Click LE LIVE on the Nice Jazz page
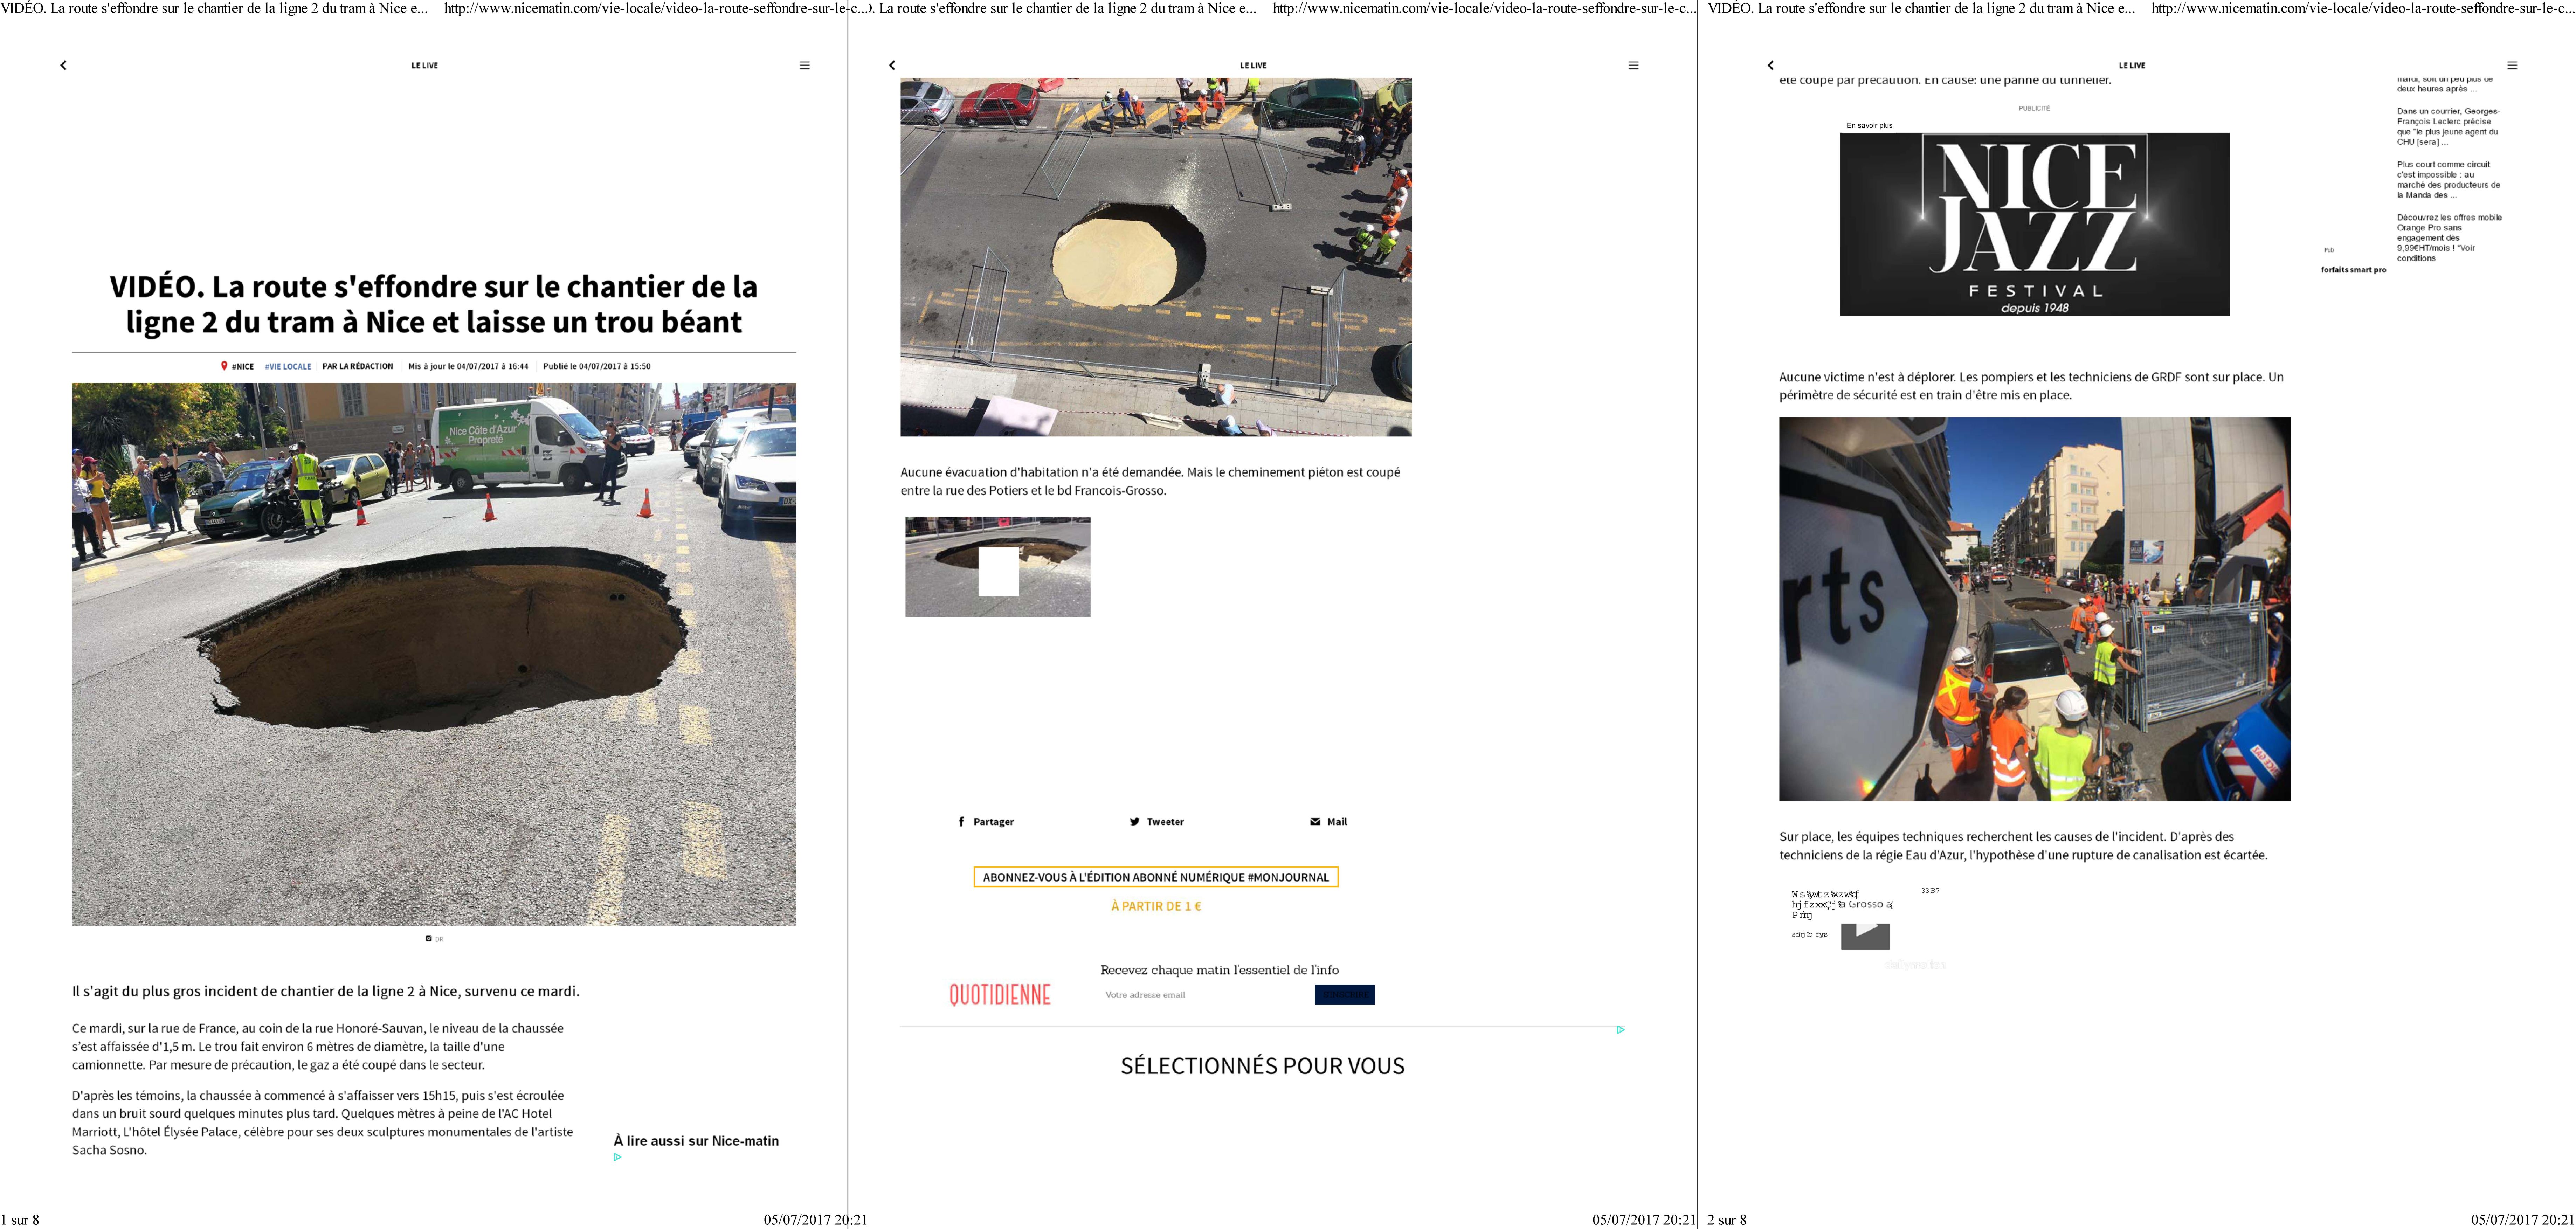2576x1229 pixels. [x=2132, y=65]
